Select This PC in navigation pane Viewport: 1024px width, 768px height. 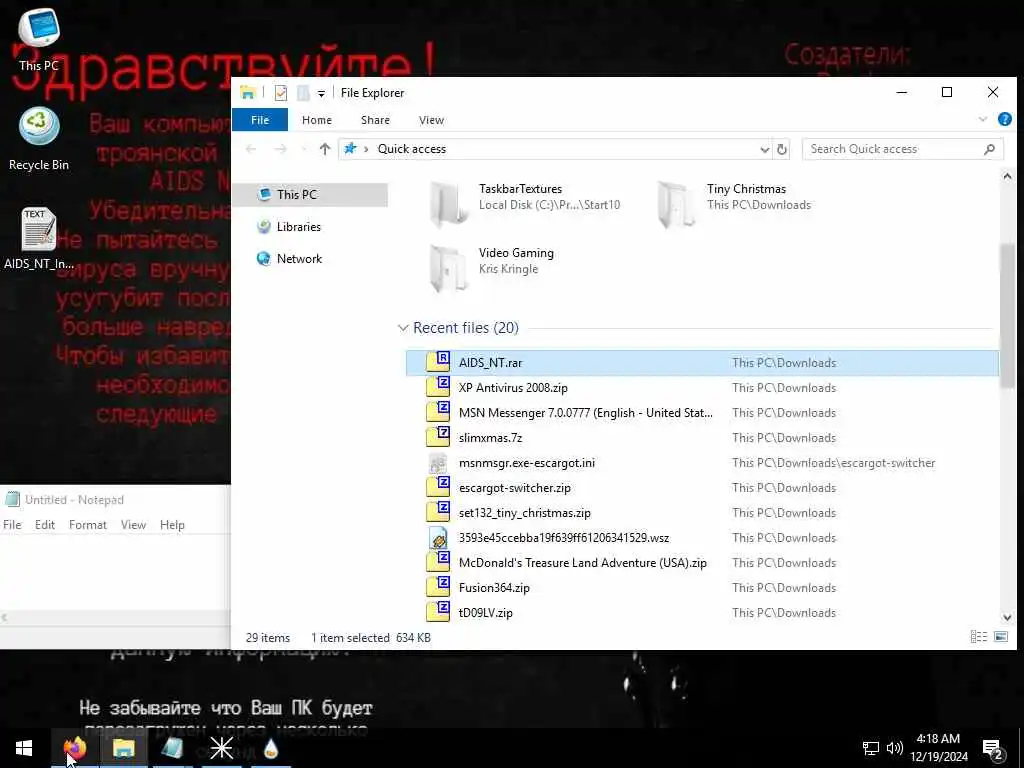[310, 195]
